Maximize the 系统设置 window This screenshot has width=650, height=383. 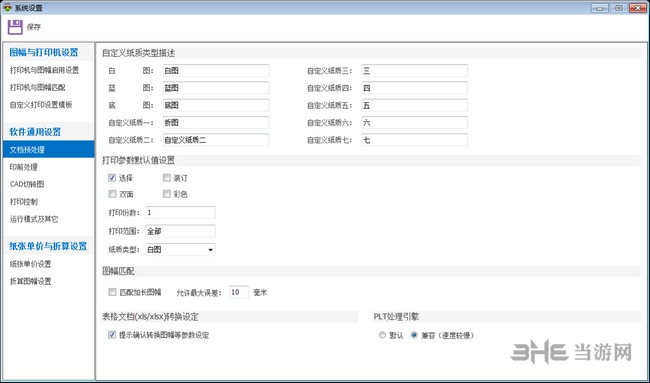(618, 7)
